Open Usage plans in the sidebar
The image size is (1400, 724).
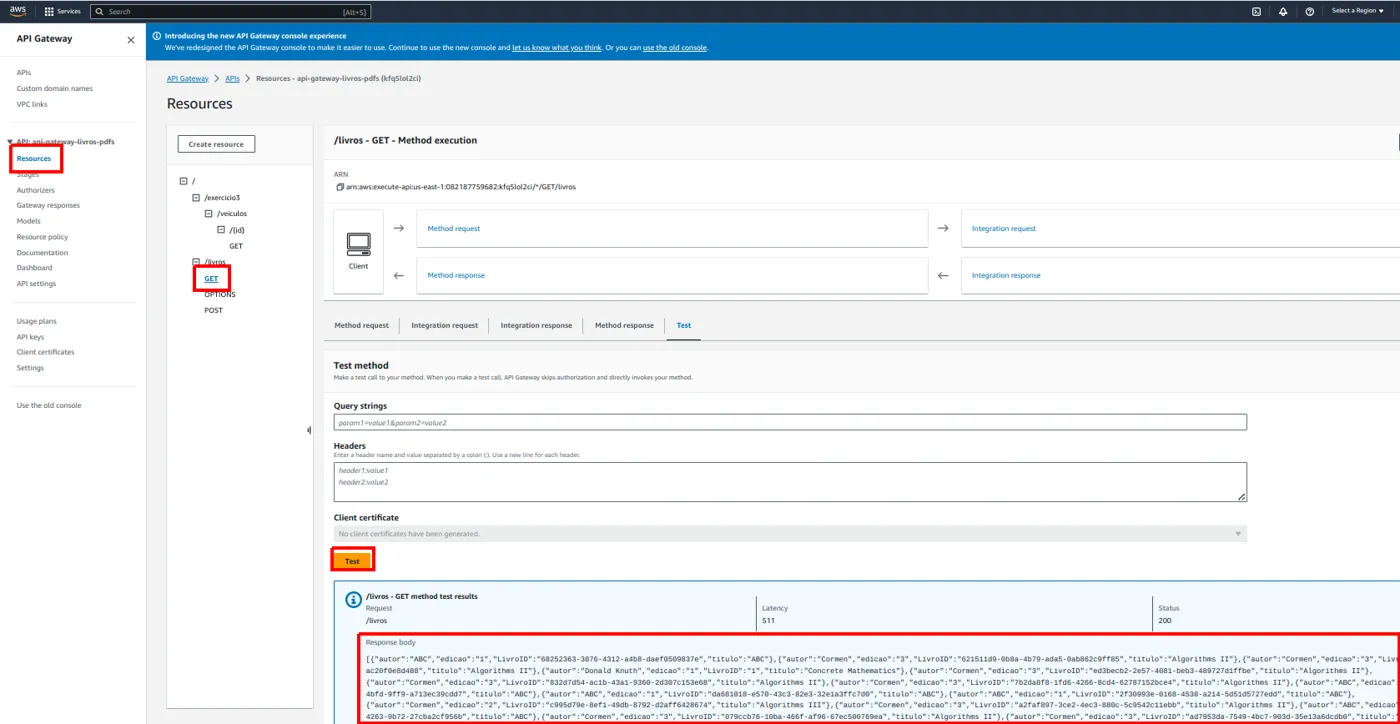click(x=36, y=321)
